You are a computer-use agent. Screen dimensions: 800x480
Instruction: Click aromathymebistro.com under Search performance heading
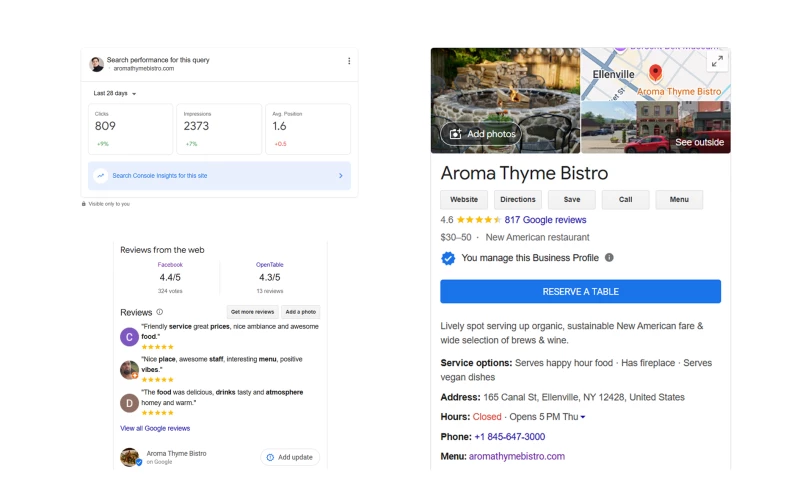point(144,68)
